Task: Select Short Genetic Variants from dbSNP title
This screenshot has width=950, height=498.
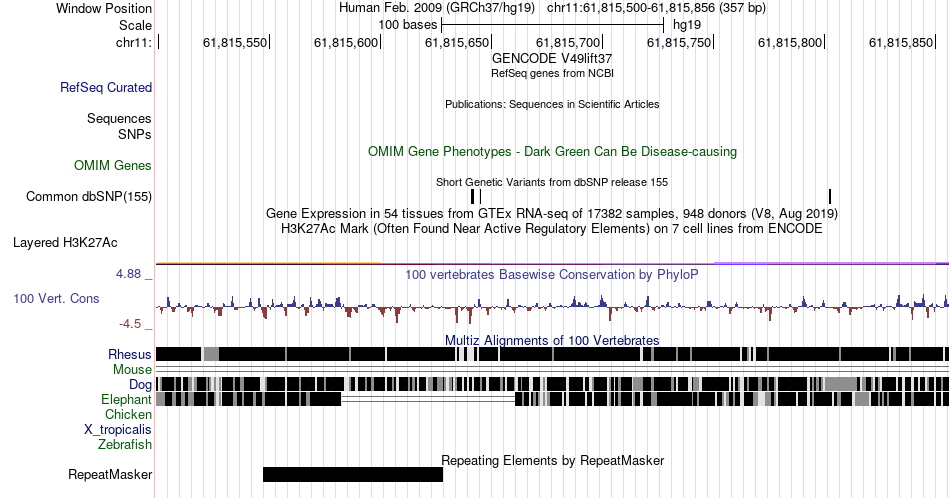Action: tap(552, 182)
